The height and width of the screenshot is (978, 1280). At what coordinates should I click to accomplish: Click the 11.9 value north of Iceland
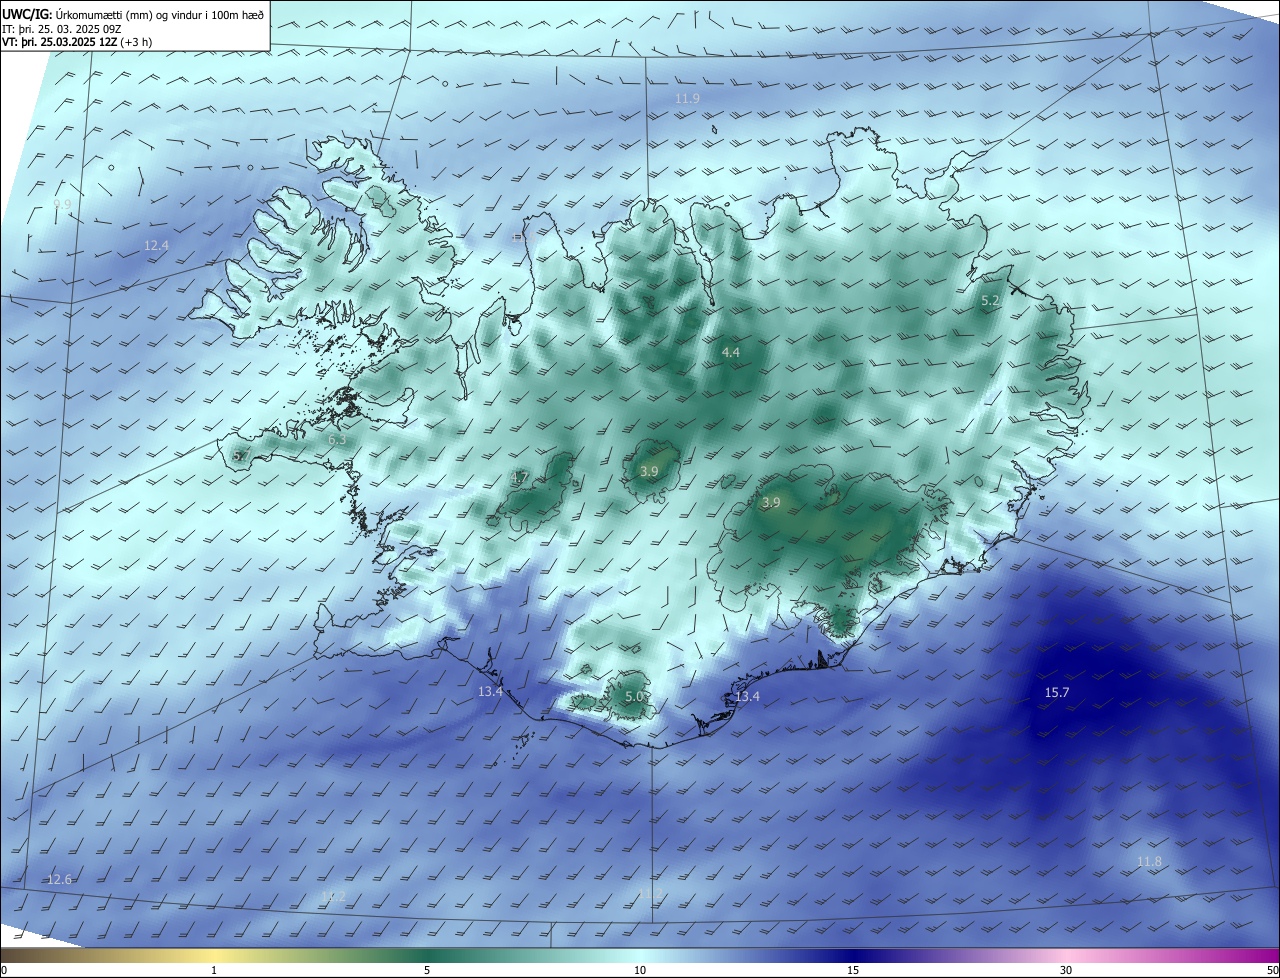(x=687, y=98)
